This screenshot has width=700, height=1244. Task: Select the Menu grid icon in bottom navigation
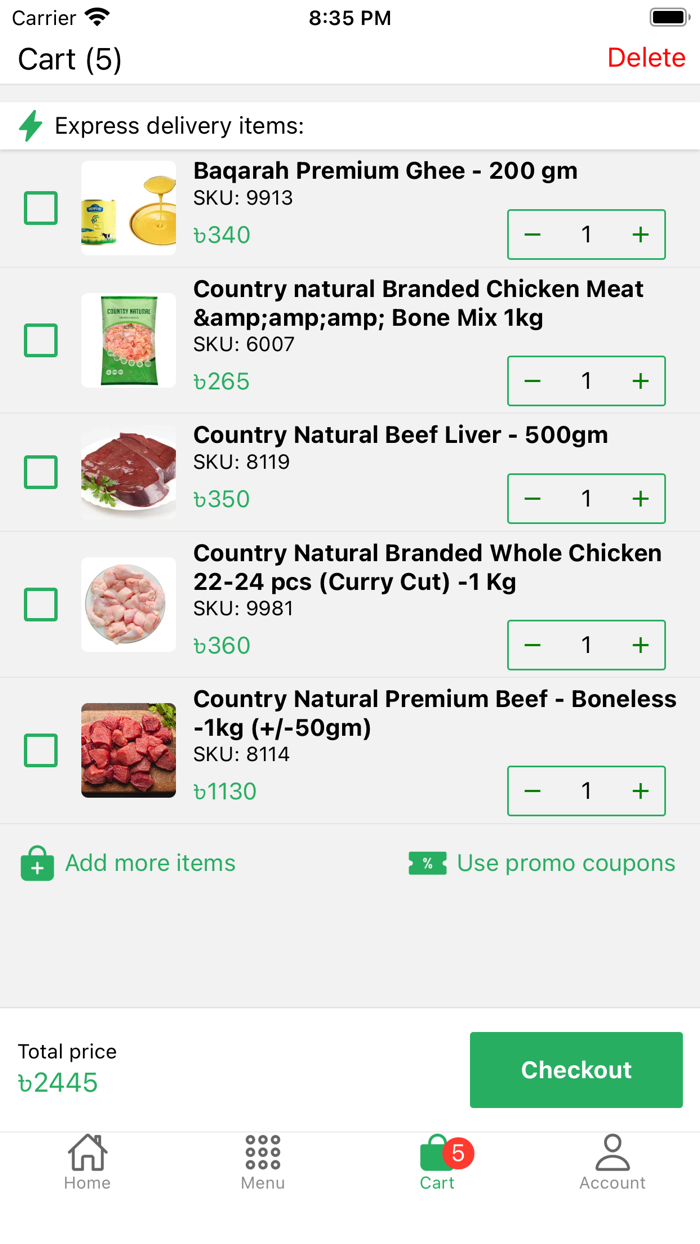point(262,1152)
